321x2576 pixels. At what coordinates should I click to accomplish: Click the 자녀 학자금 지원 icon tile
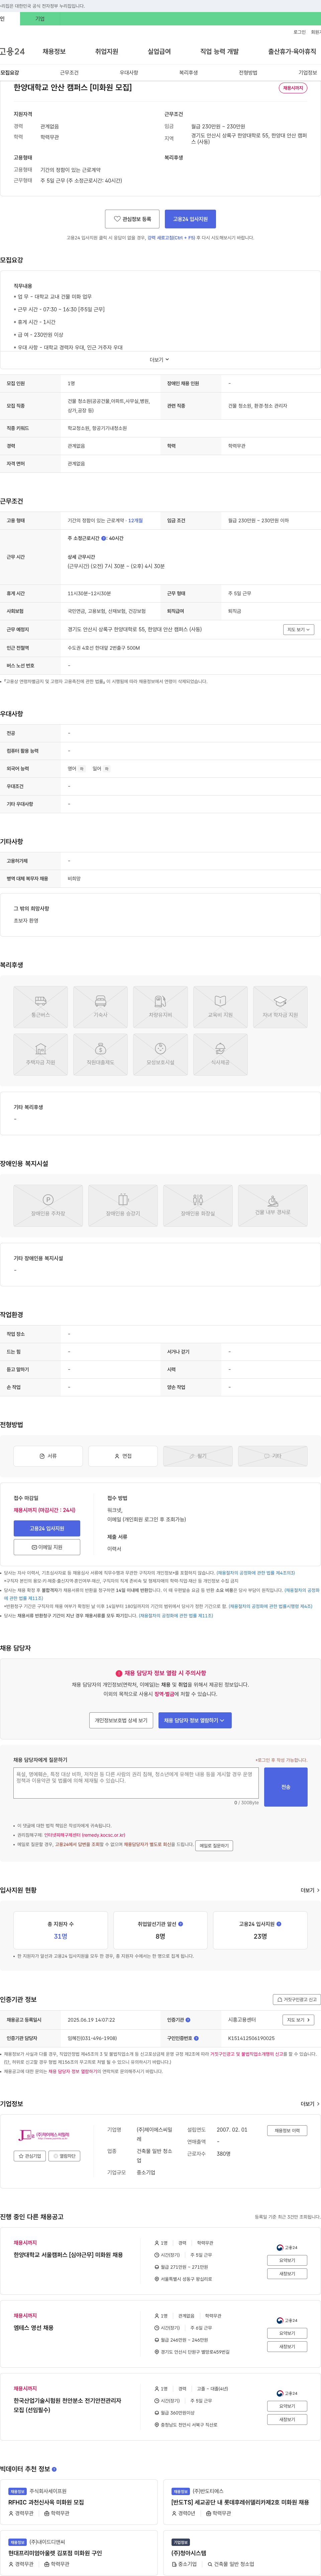click(x=280, y=1007)
